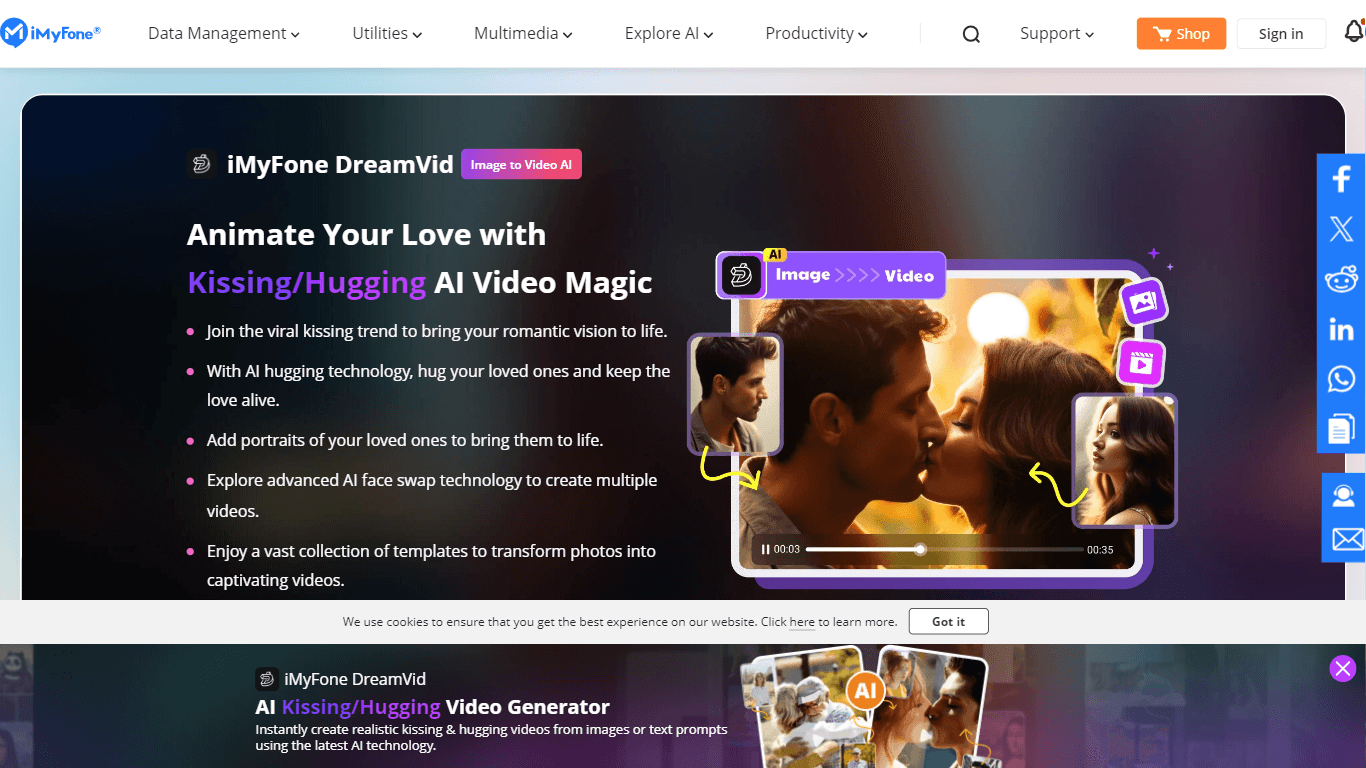Click the email envelope sidebar icon
Viewport: 1366px width, 768px height.
(x=1347, y=540)
